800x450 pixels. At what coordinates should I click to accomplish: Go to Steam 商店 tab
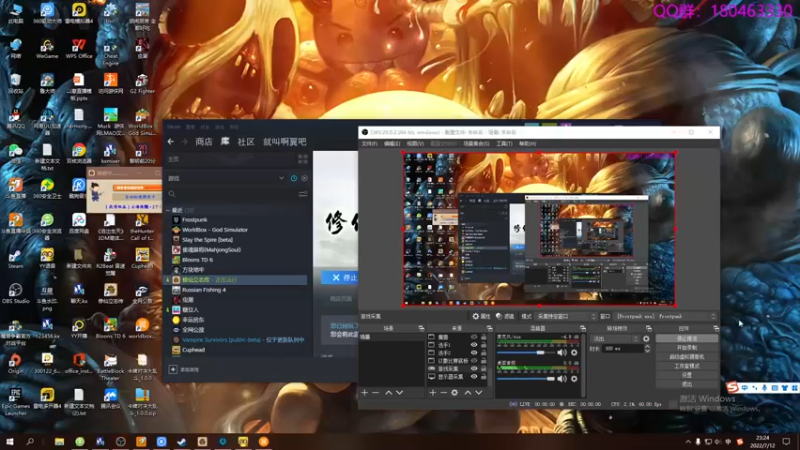[204, 142]
